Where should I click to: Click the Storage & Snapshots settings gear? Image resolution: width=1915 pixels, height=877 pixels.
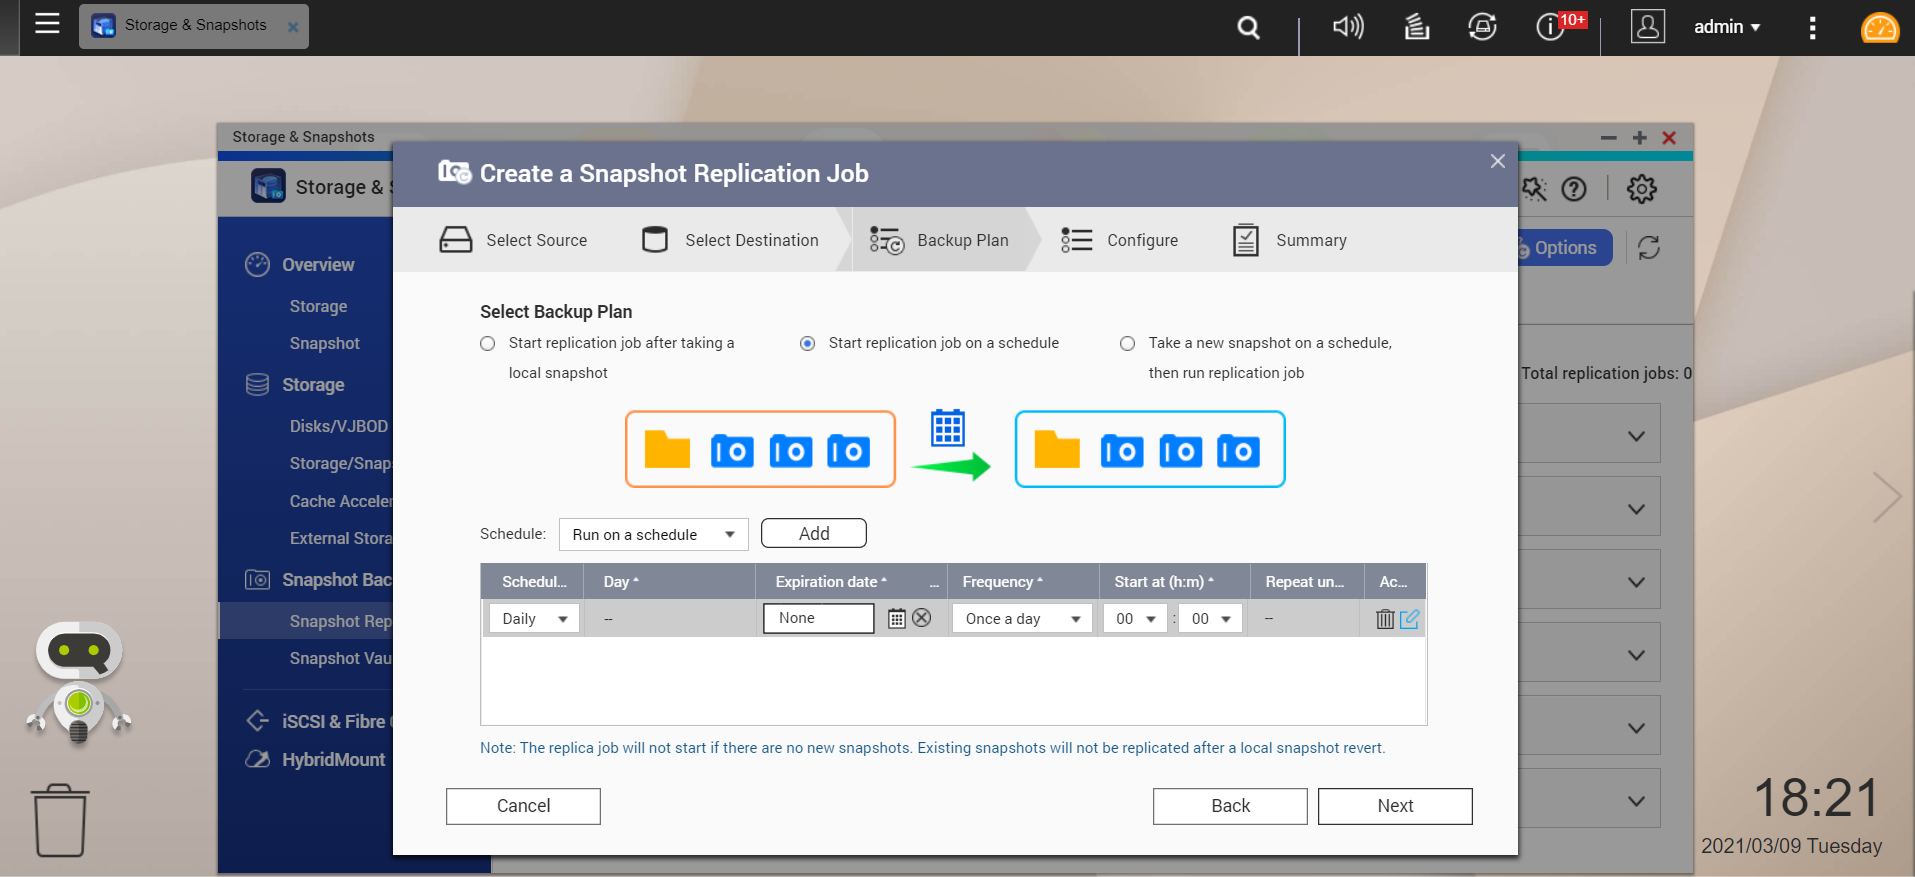pos(1641,189)
